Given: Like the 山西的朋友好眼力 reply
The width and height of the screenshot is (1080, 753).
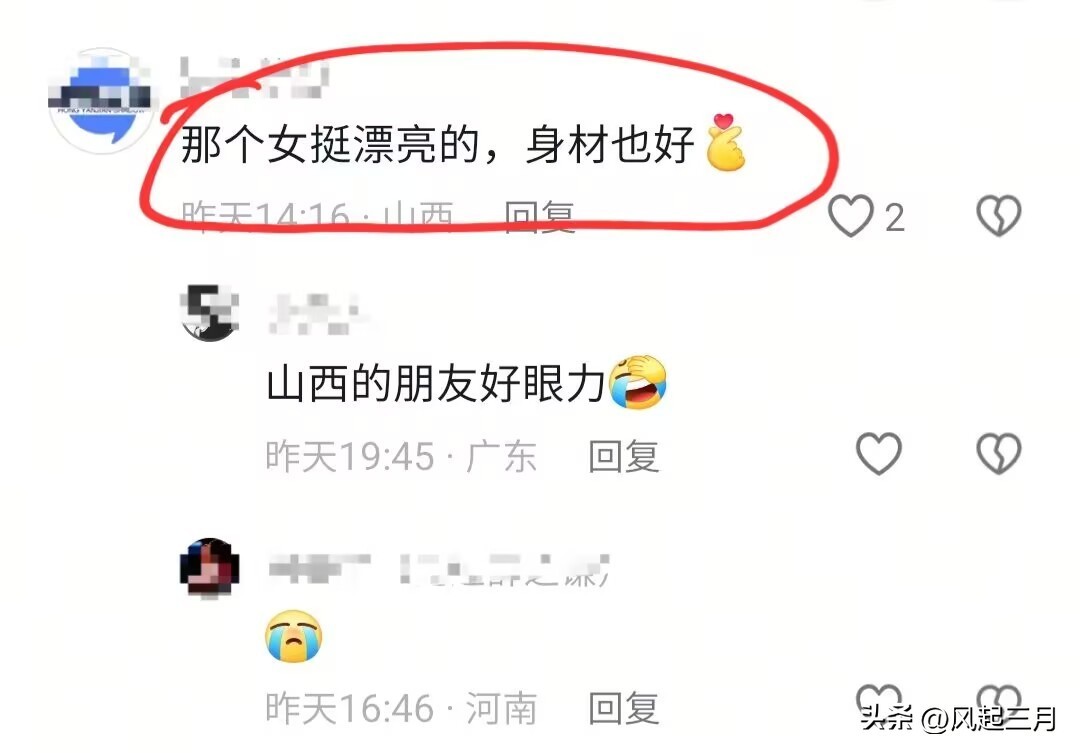Looking at the screenshot, I should pos(879,453).
